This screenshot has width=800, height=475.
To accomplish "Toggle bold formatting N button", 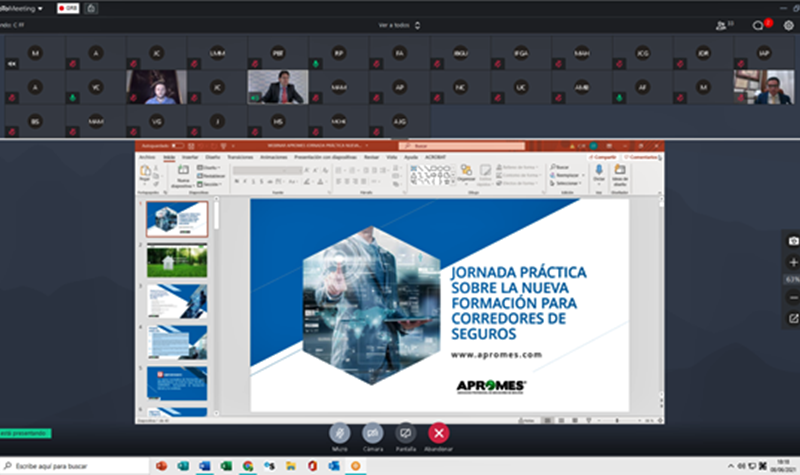I will (x=237, y=181).
